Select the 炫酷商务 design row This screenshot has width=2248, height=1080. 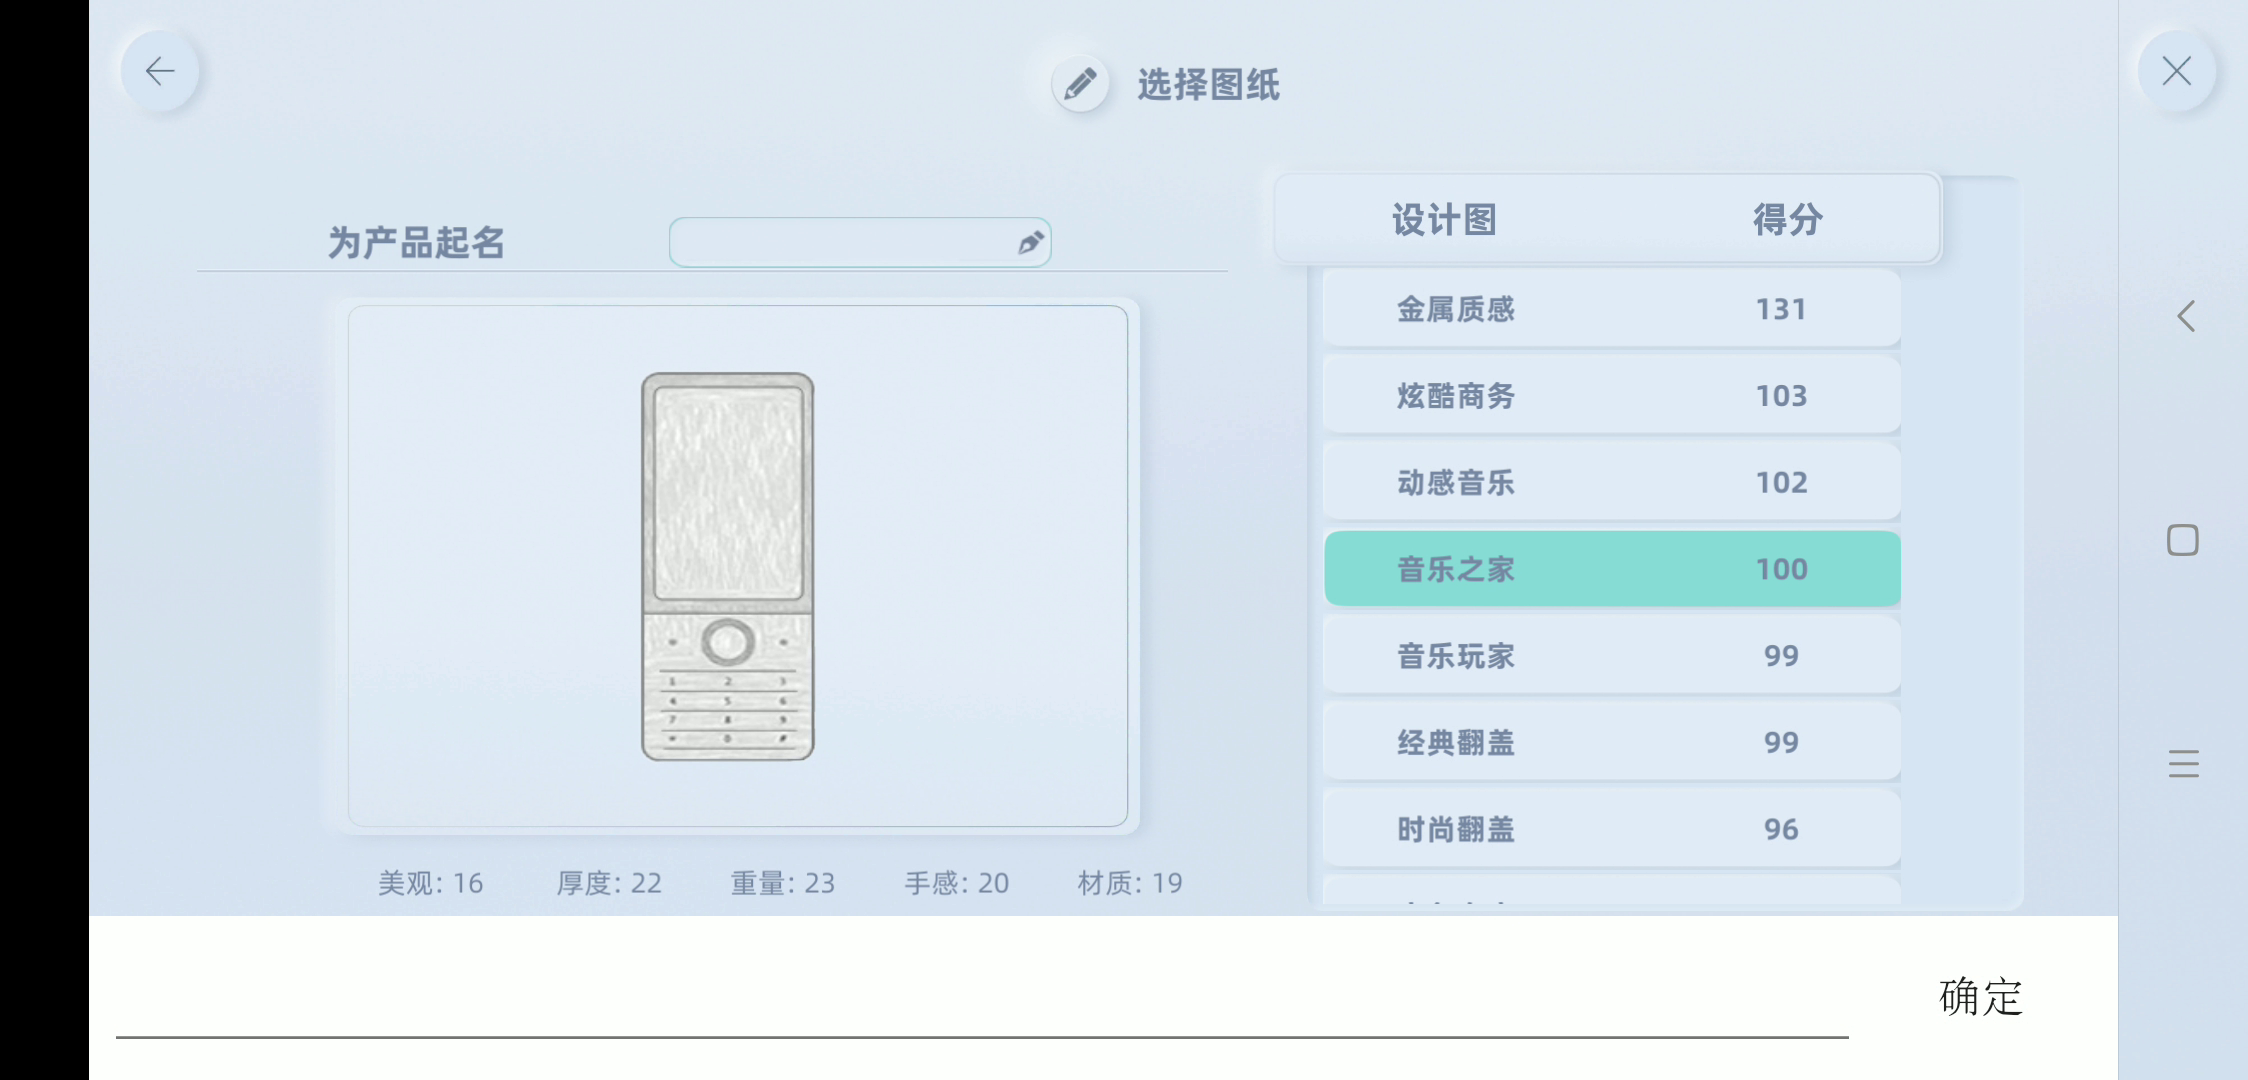(x=1612, y=396)
